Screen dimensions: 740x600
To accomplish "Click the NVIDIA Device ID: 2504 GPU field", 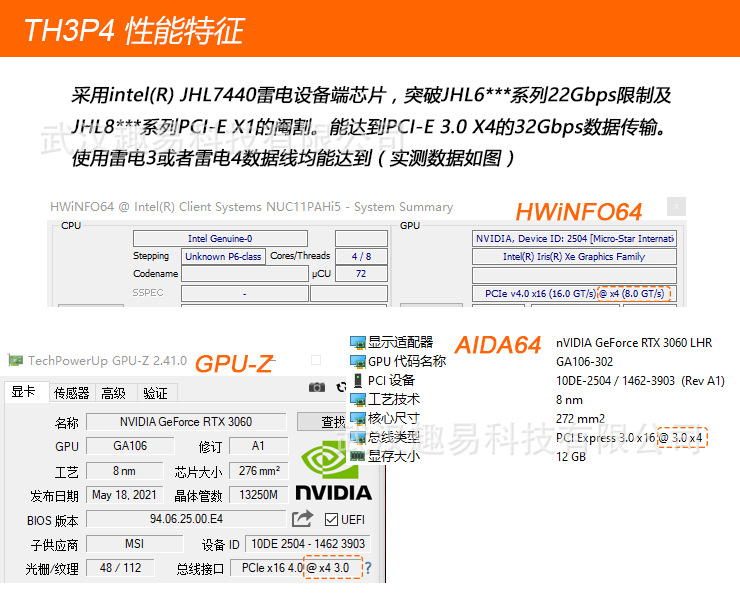I will click(574, 238).
